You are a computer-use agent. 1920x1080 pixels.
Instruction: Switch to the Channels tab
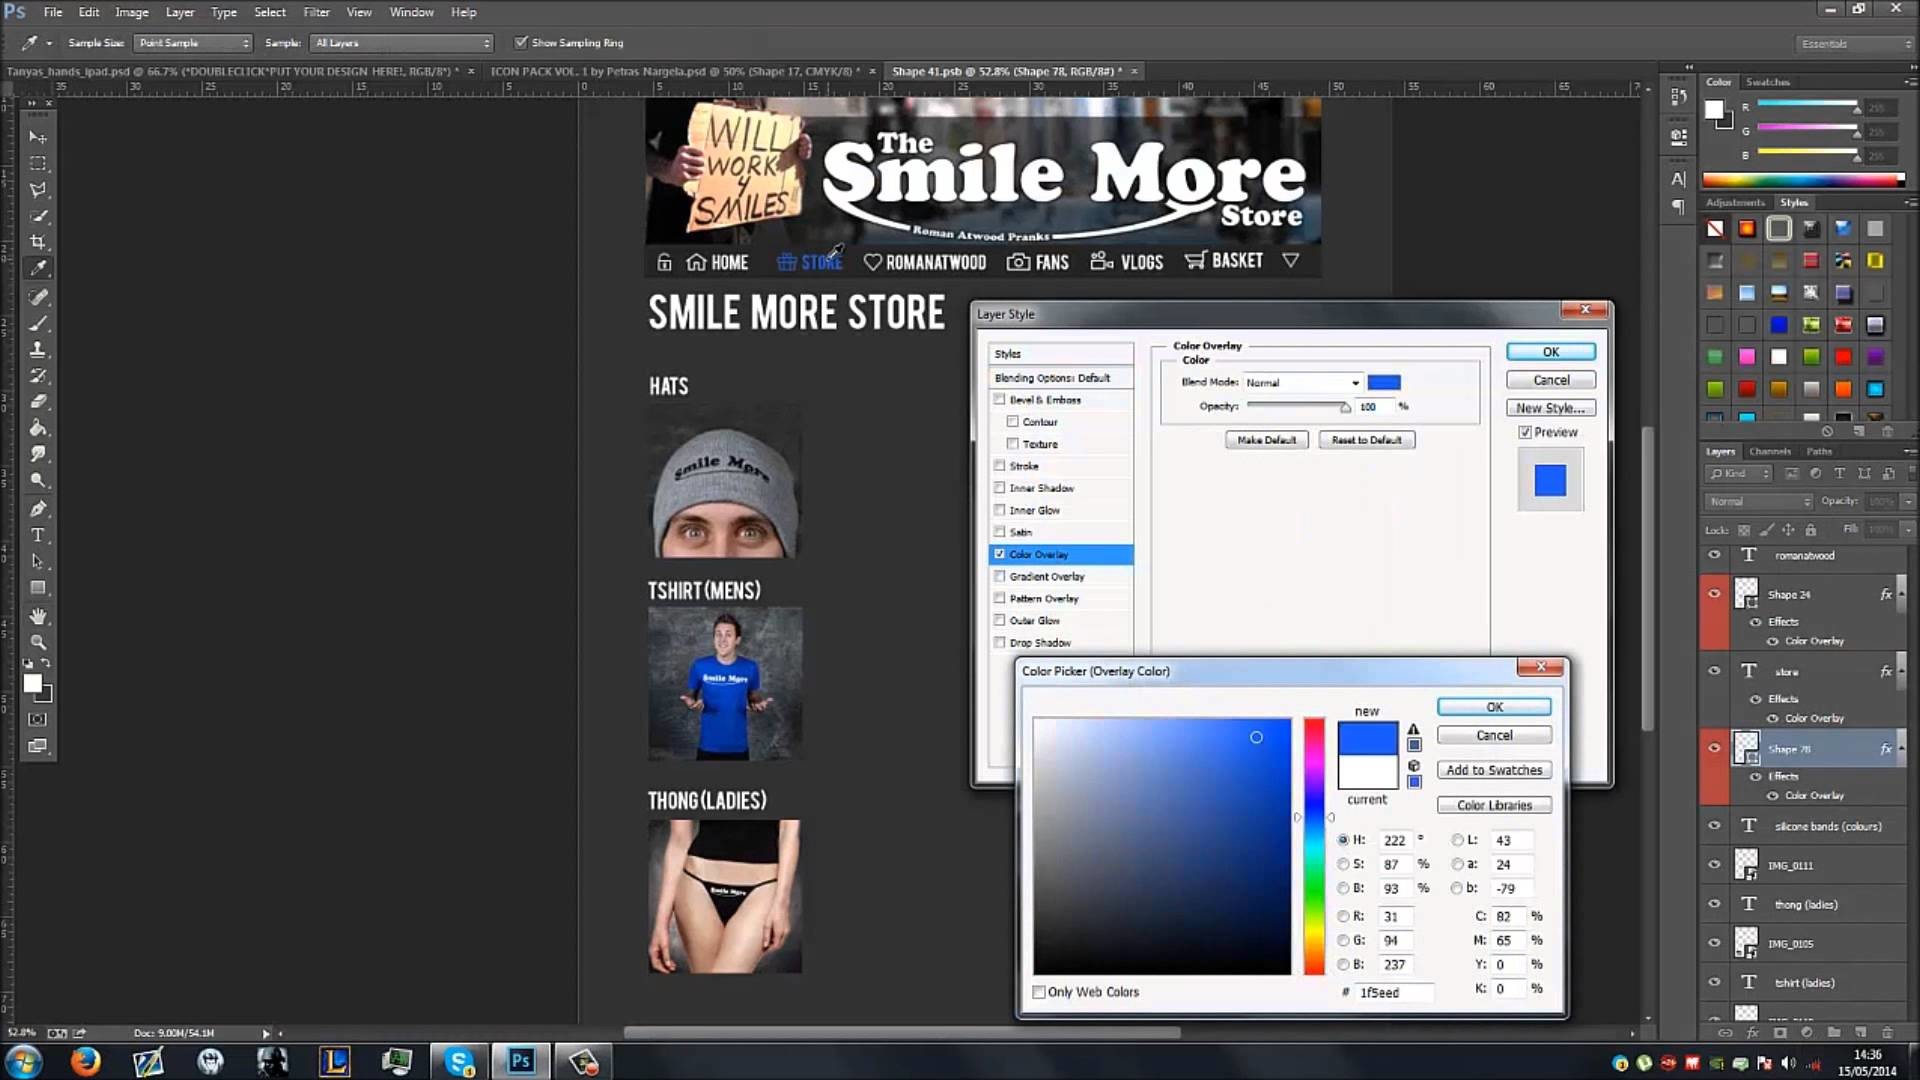coord(1769,451)
